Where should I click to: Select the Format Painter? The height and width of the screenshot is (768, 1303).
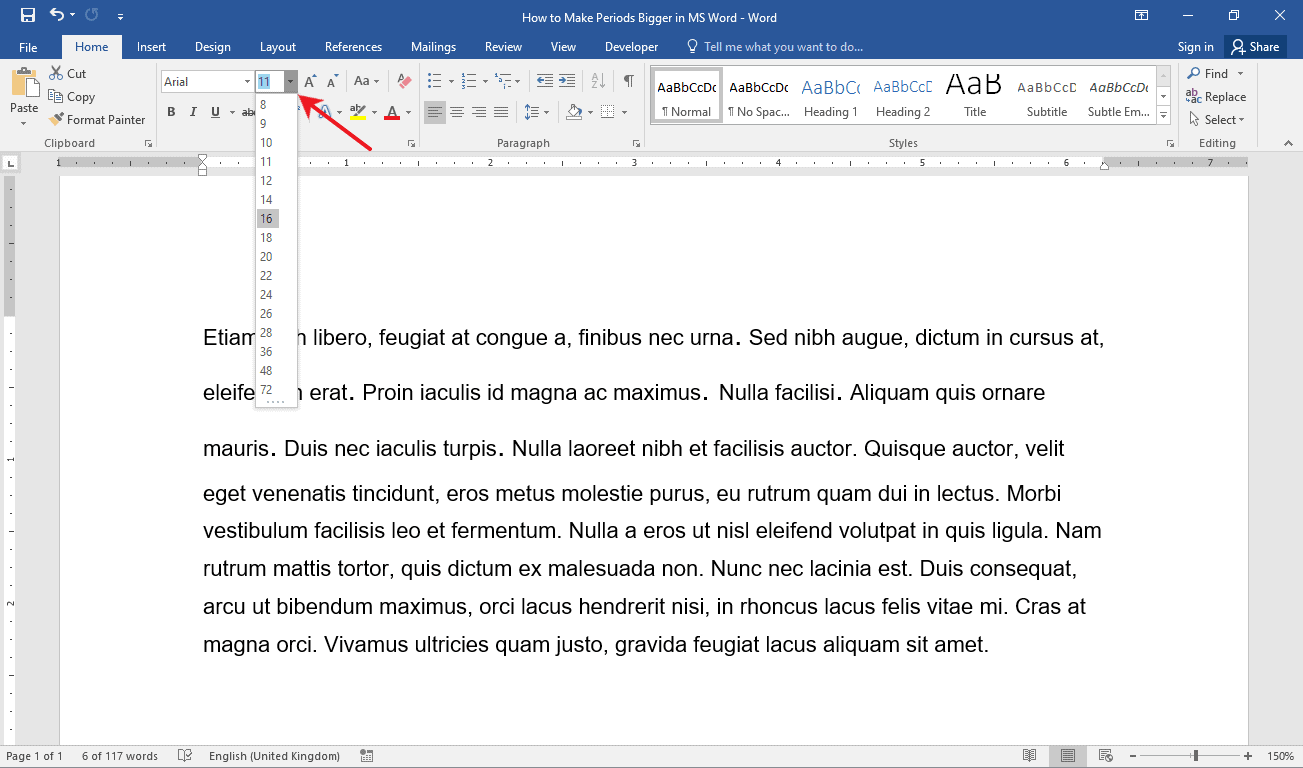[97, 119]
